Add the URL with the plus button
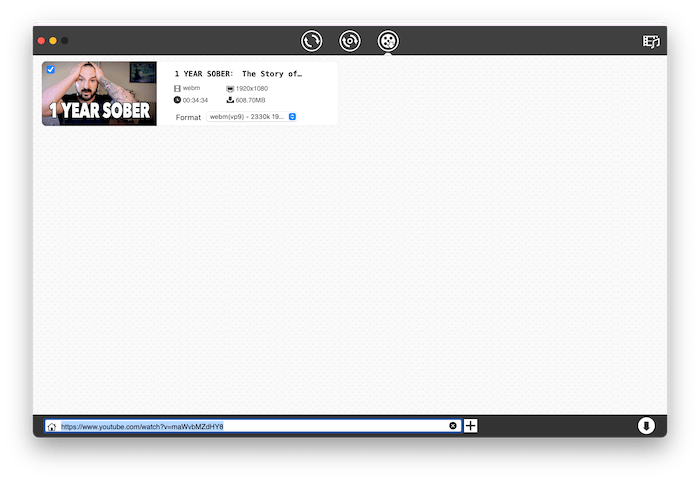 [x=471, y=426]
